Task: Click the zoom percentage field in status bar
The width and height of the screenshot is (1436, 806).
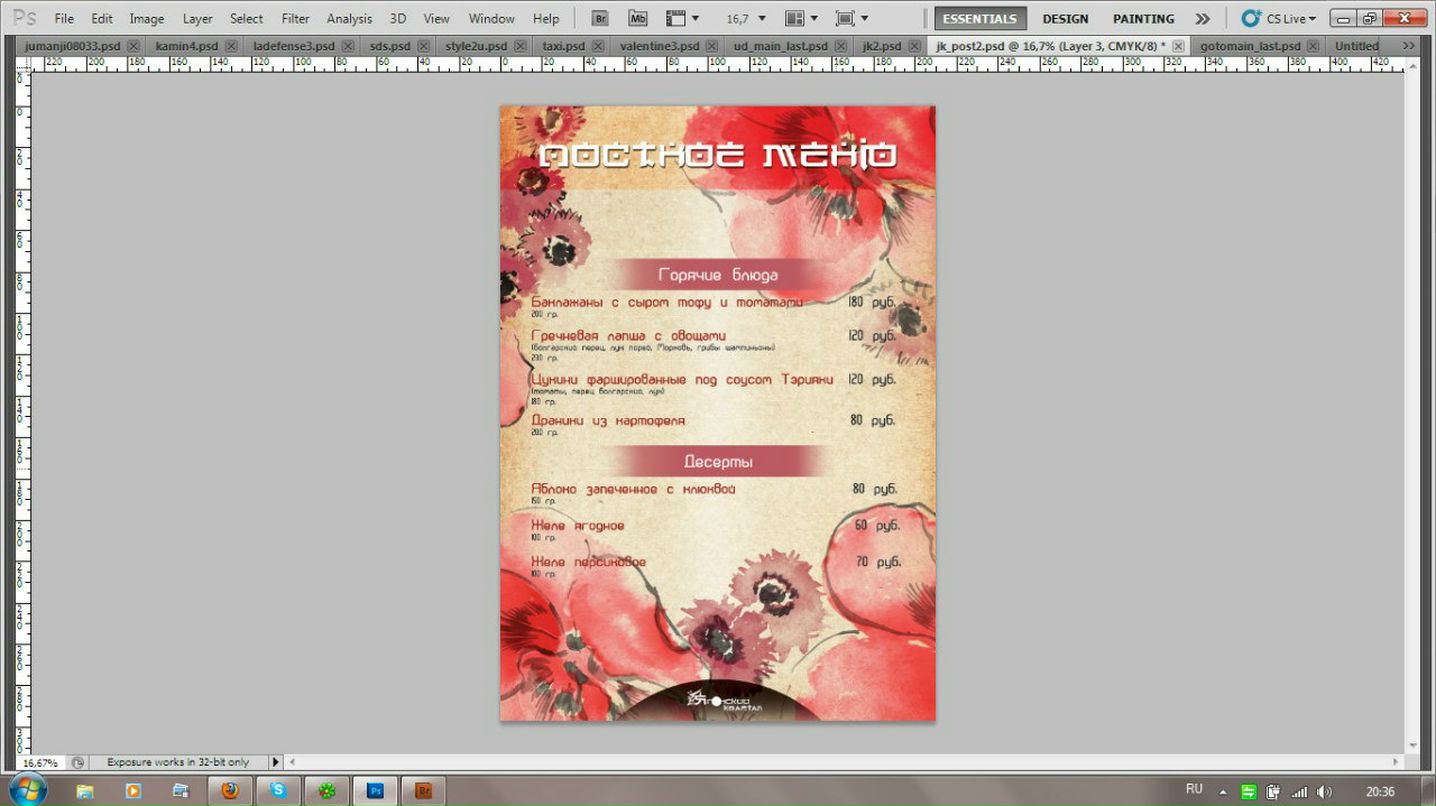Action: 40,762
